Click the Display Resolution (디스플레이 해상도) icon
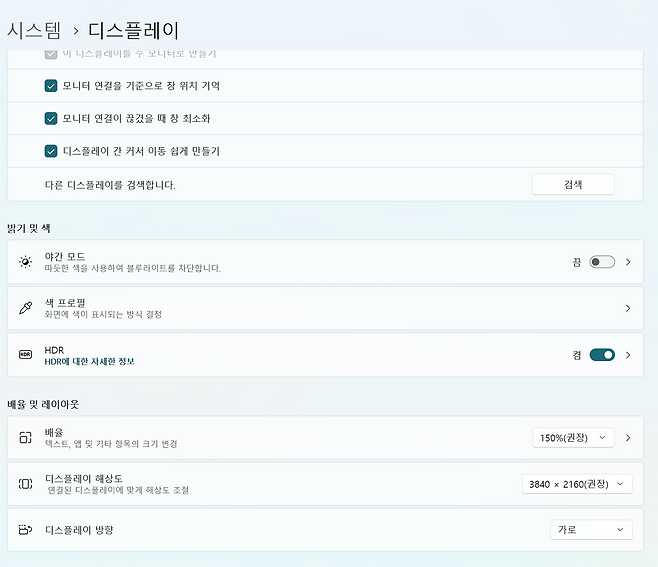This screenshot has width=658, height=567. coord(26,484)
